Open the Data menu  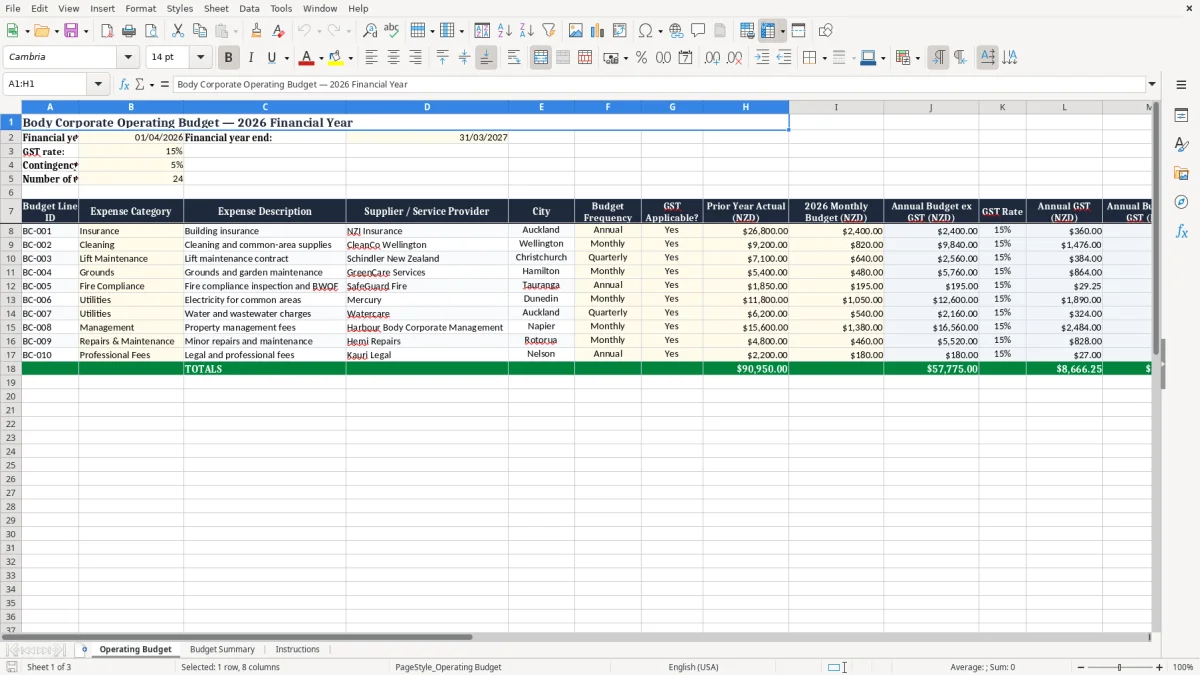[x=249, y=8]
